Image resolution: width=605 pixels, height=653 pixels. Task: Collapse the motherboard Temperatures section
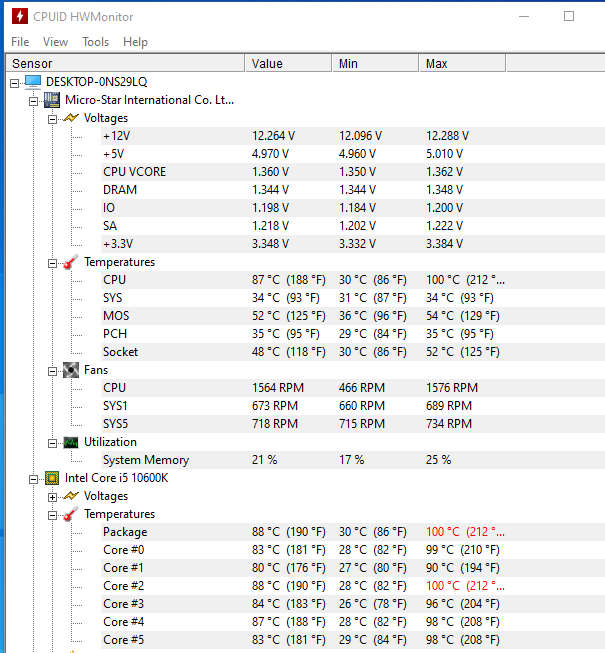point(52,263)
